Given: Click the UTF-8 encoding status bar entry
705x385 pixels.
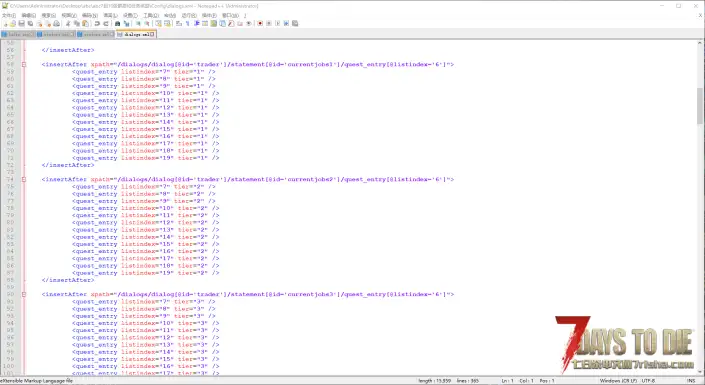Looking at the screenshot, I should pos(648,381).
